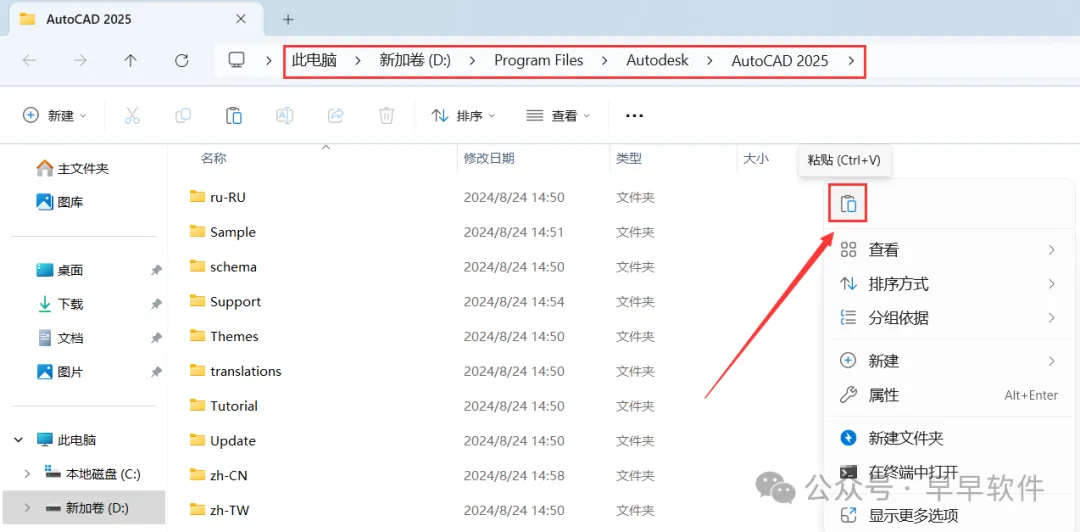Open a new tab with plus button
The width and height of the screenshot is (1080, 532).
(x=289, y=19)
